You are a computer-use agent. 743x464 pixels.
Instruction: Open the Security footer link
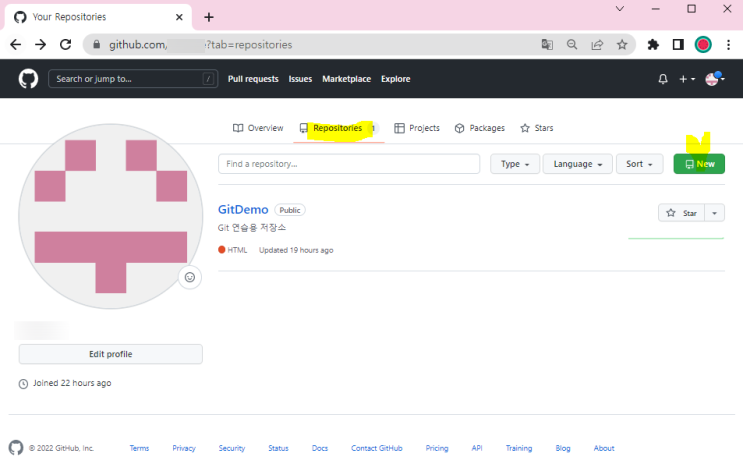tap(232, 448)
